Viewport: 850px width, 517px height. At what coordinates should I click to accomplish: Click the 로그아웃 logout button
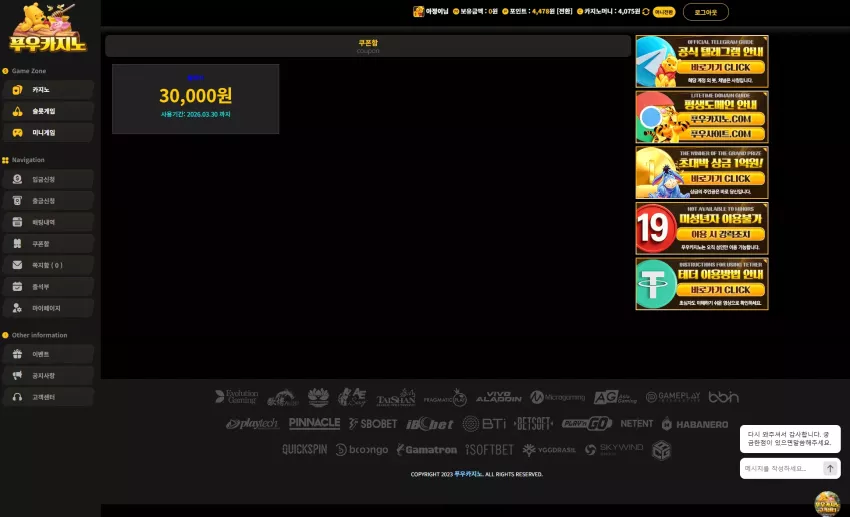(705, 12)
